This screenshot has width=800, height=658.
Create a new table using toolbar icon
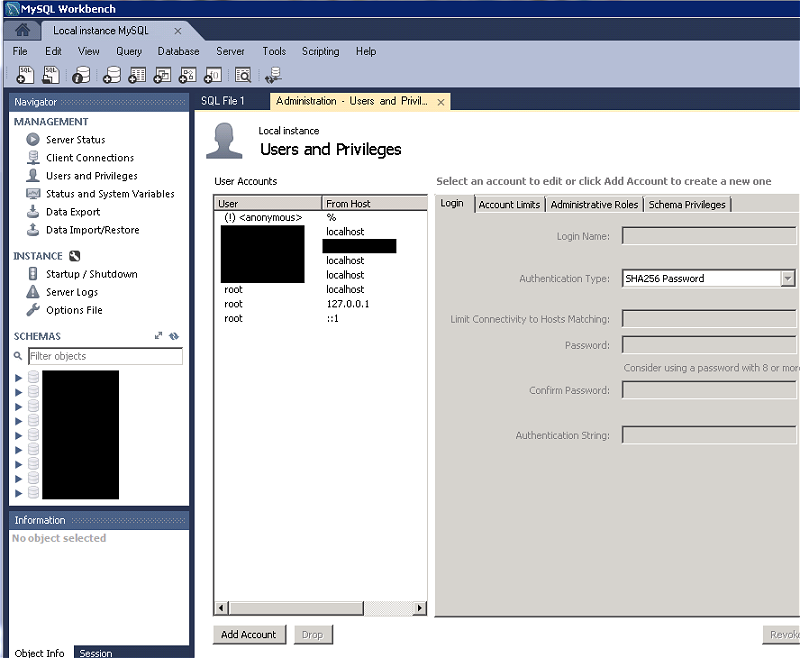coord(137,75)
